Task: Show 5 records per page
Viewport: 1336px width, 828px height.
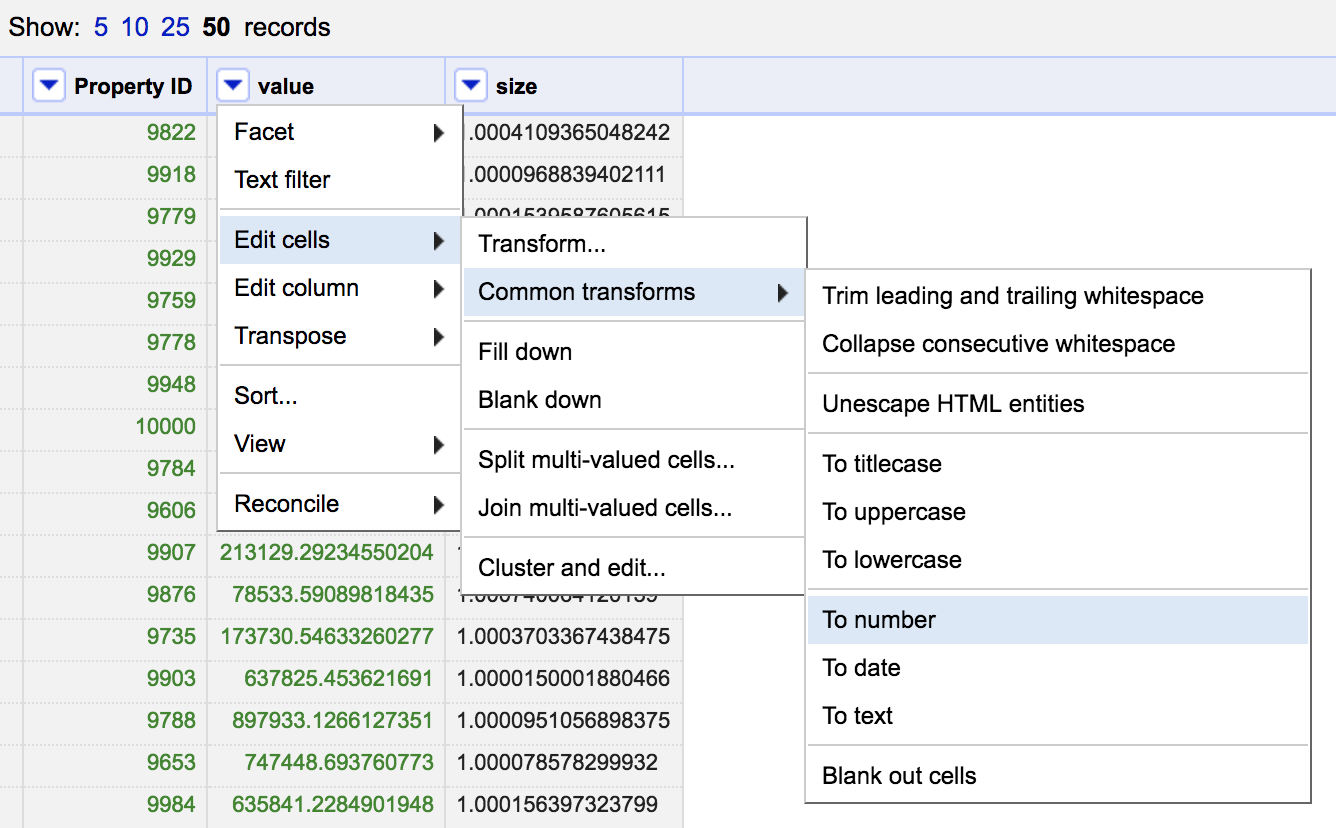Action: (101, 27)
